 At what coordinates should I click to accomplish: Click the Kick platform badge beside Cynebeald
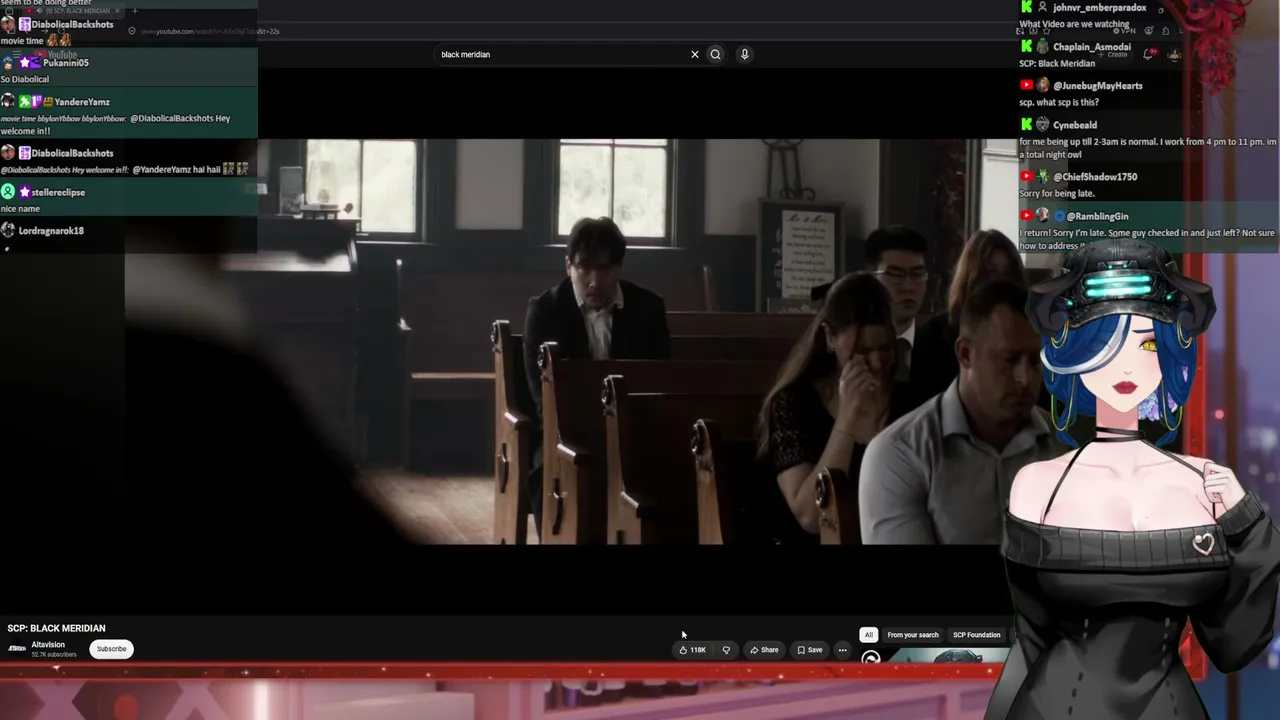(x=1026, y=125)
